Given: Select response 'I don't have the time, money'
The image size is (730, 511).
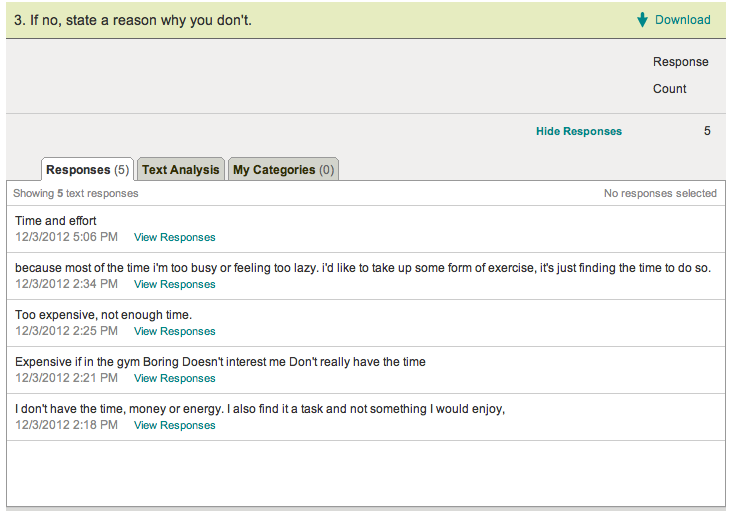Looking at the screenshot, I should (260, 409).
